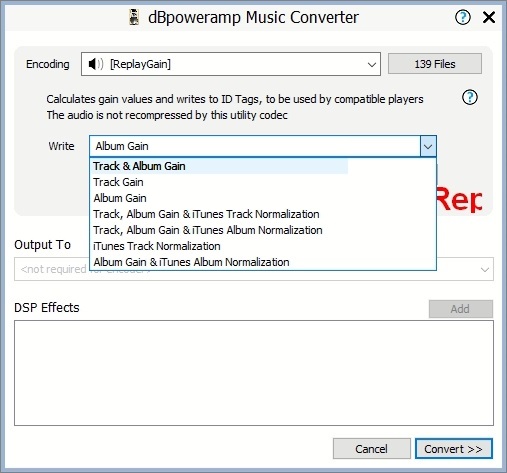Screen dimensions: 507x473
Task: Choose the Track Gain option
Action: 263,182
